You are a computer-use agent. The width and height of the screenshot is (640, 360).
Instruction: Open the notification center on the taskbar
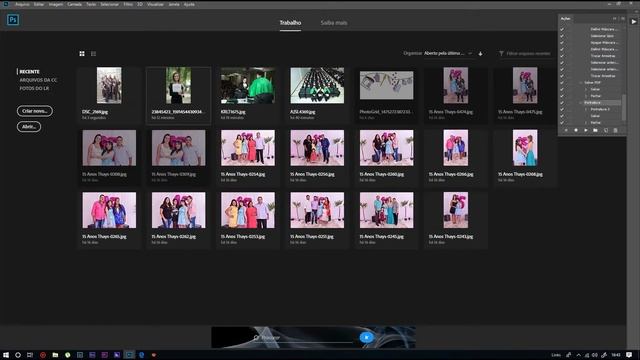[x=629, y=355]
